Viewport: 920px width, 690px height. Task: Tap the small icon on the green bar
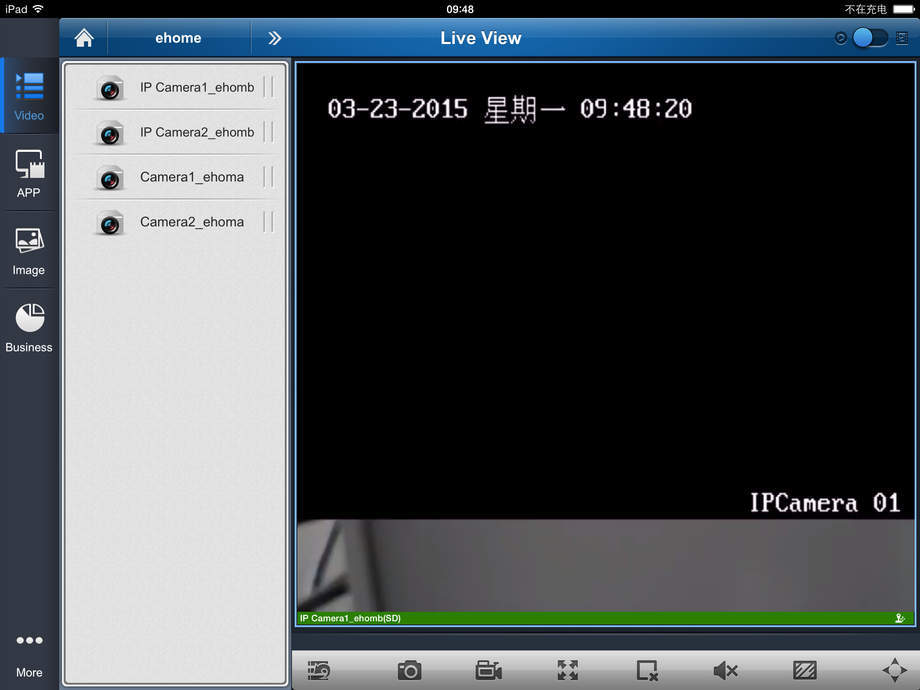tap(899, 618)
